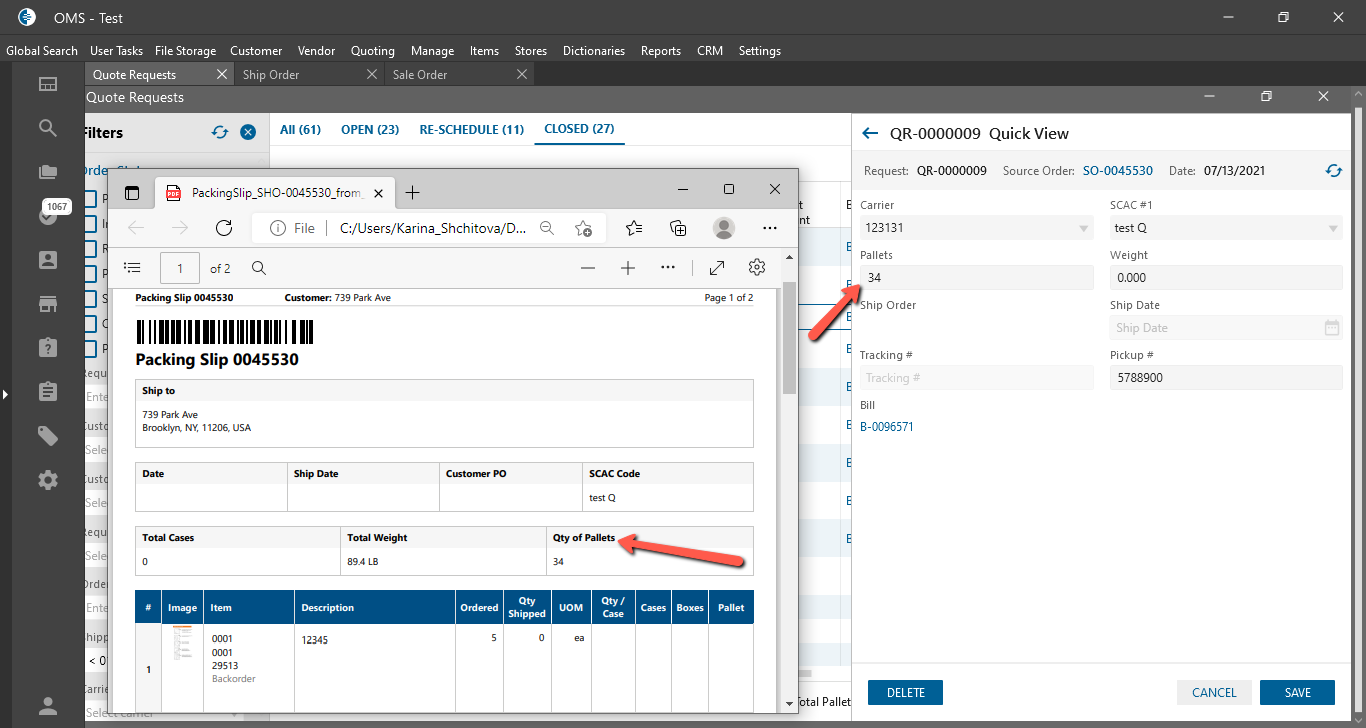Screen dimensions: 1366x728
Task: Select the RE-SCHEDULE (11) tab
Action: pos(471,129)
